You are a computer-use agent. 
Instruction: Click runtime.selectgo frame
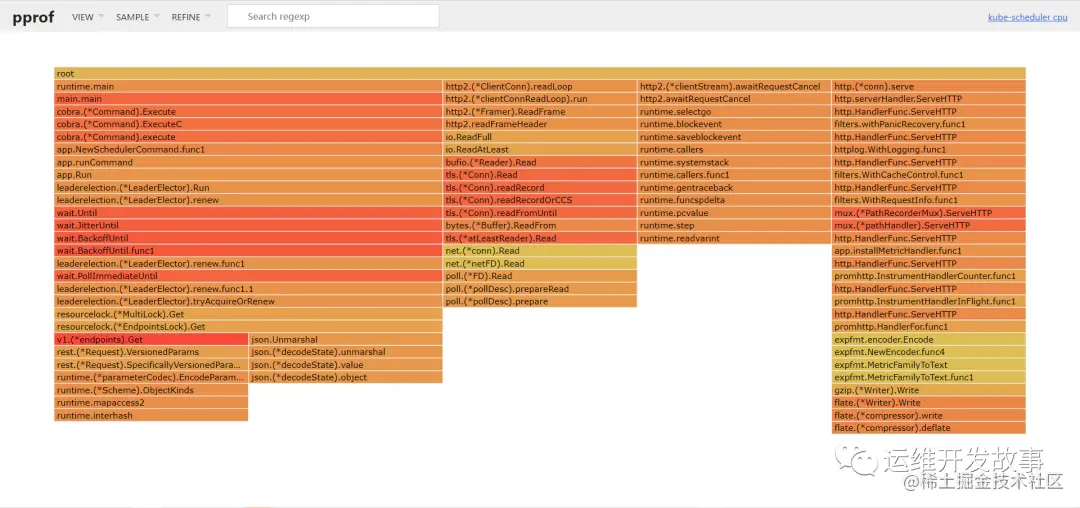point(734,112)
